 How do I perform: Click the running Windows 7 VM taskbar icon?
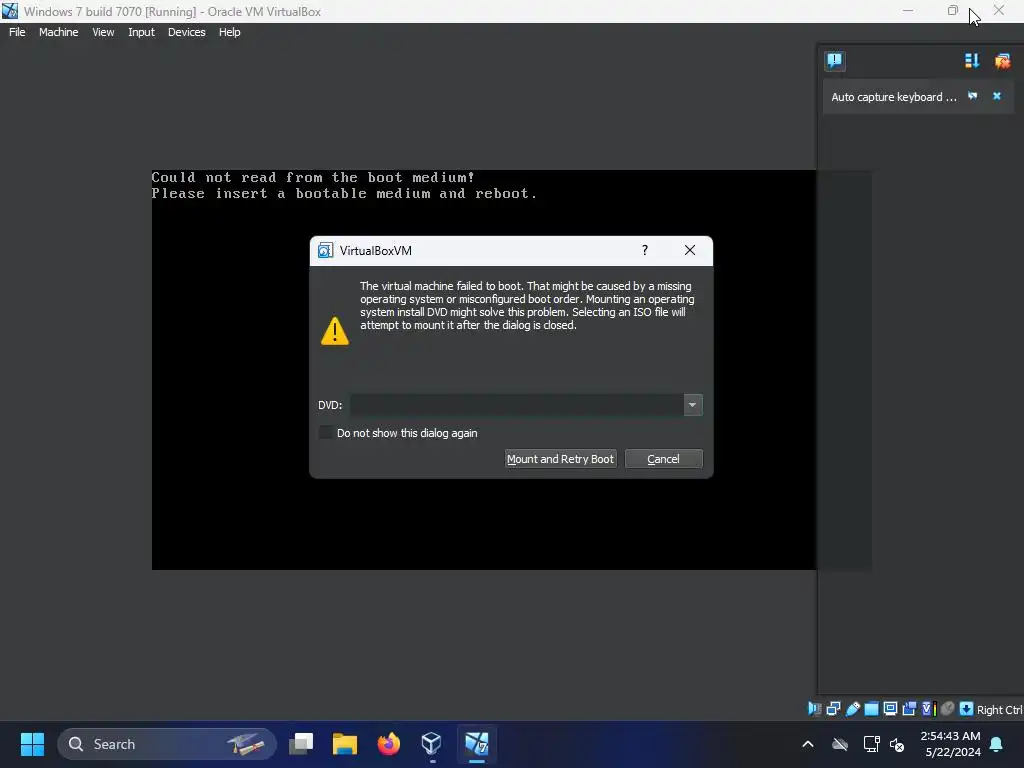[476, 744]
